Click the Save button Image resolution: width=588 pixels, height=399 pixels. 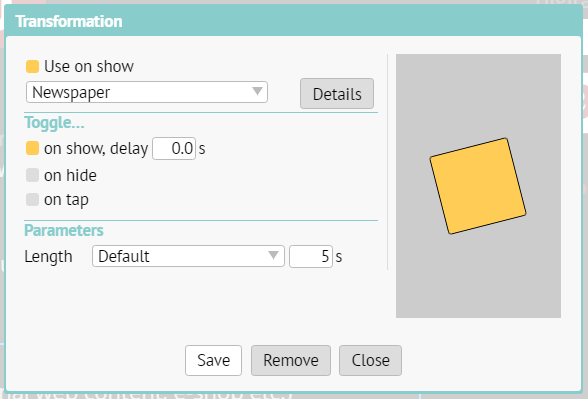[213, 360]
